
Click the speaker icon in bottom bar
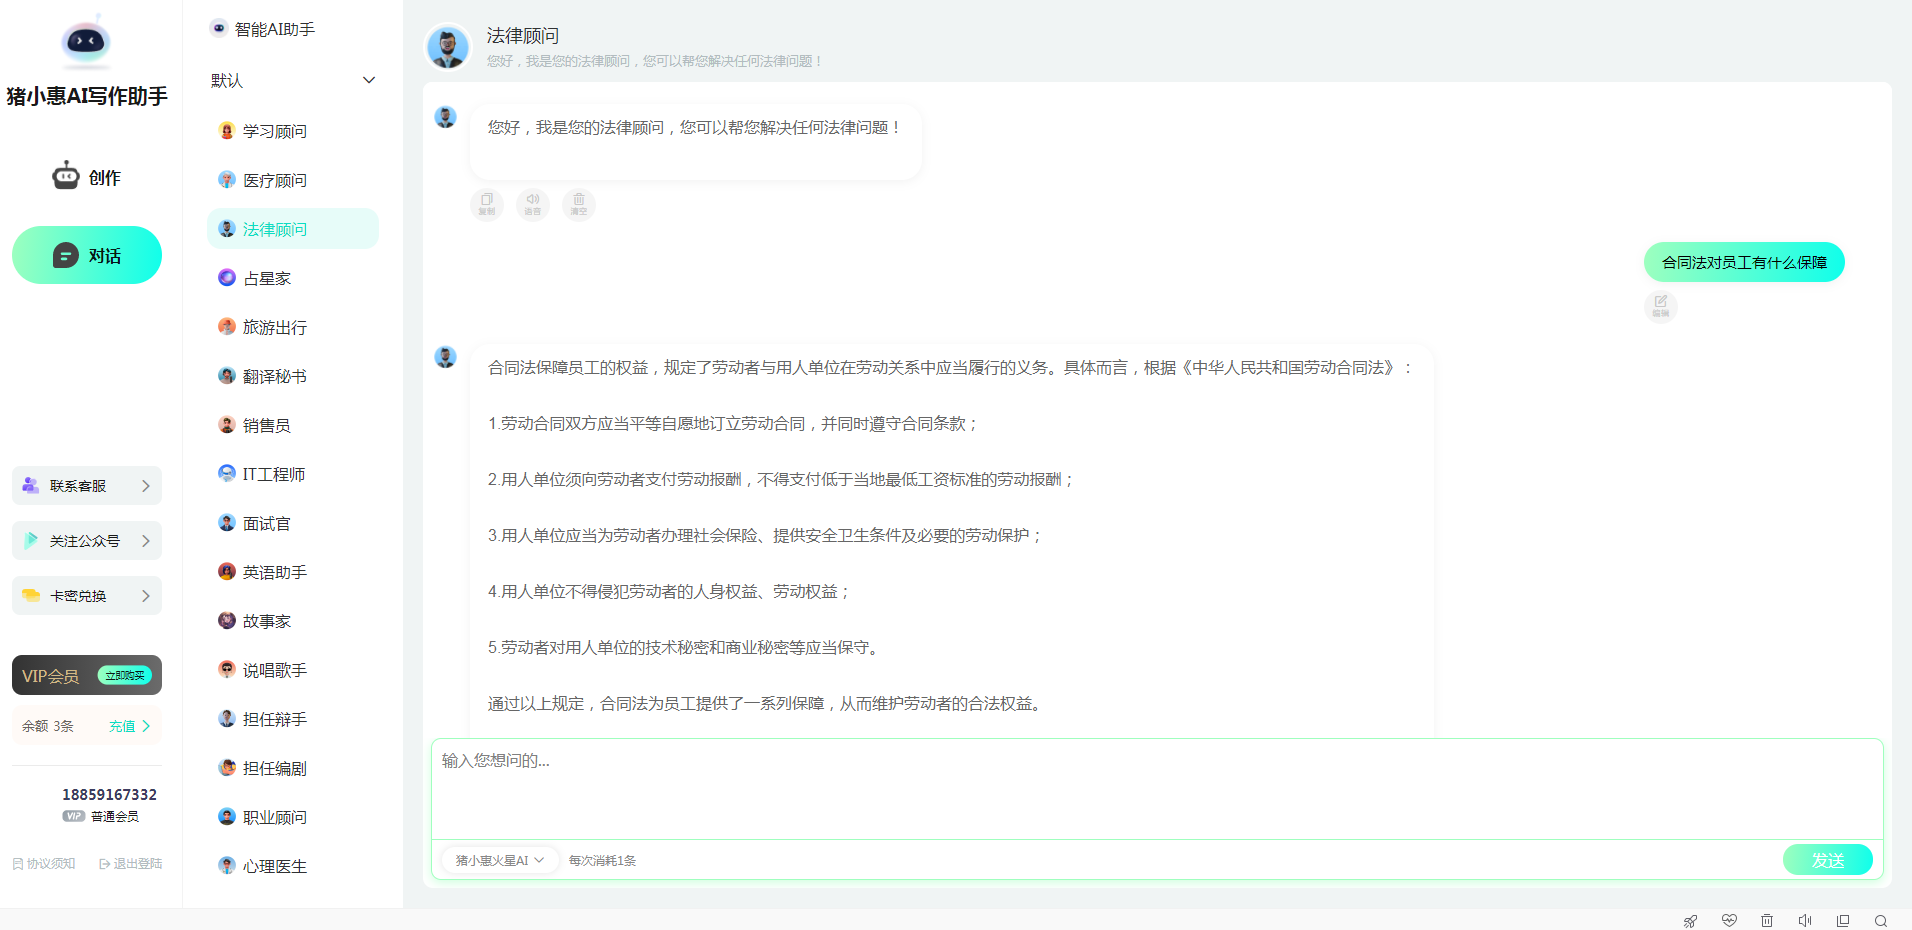(x=1805, y=921)
